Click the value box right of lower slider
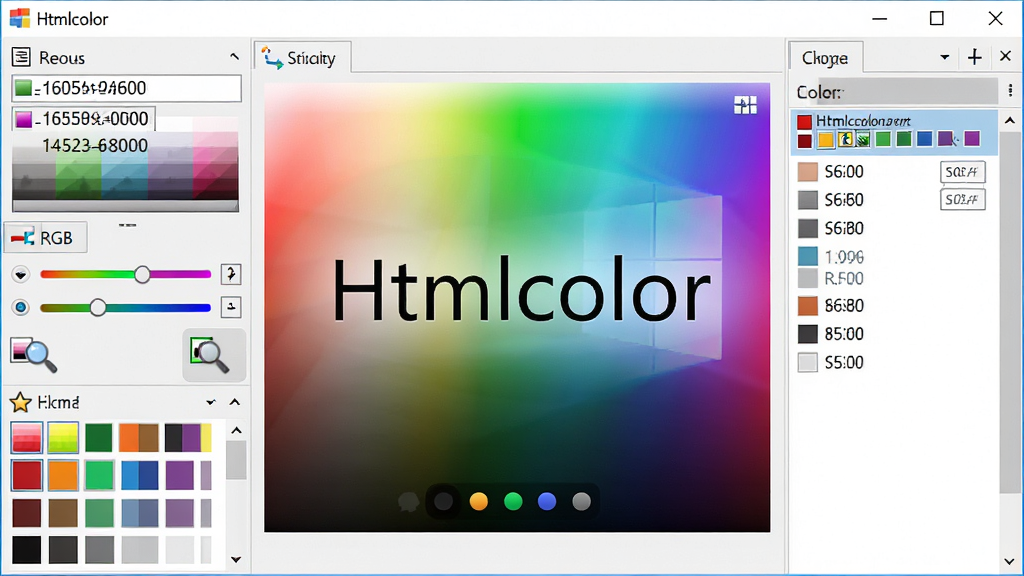Viewport: 1024px width, 576px height. point(231,307)
